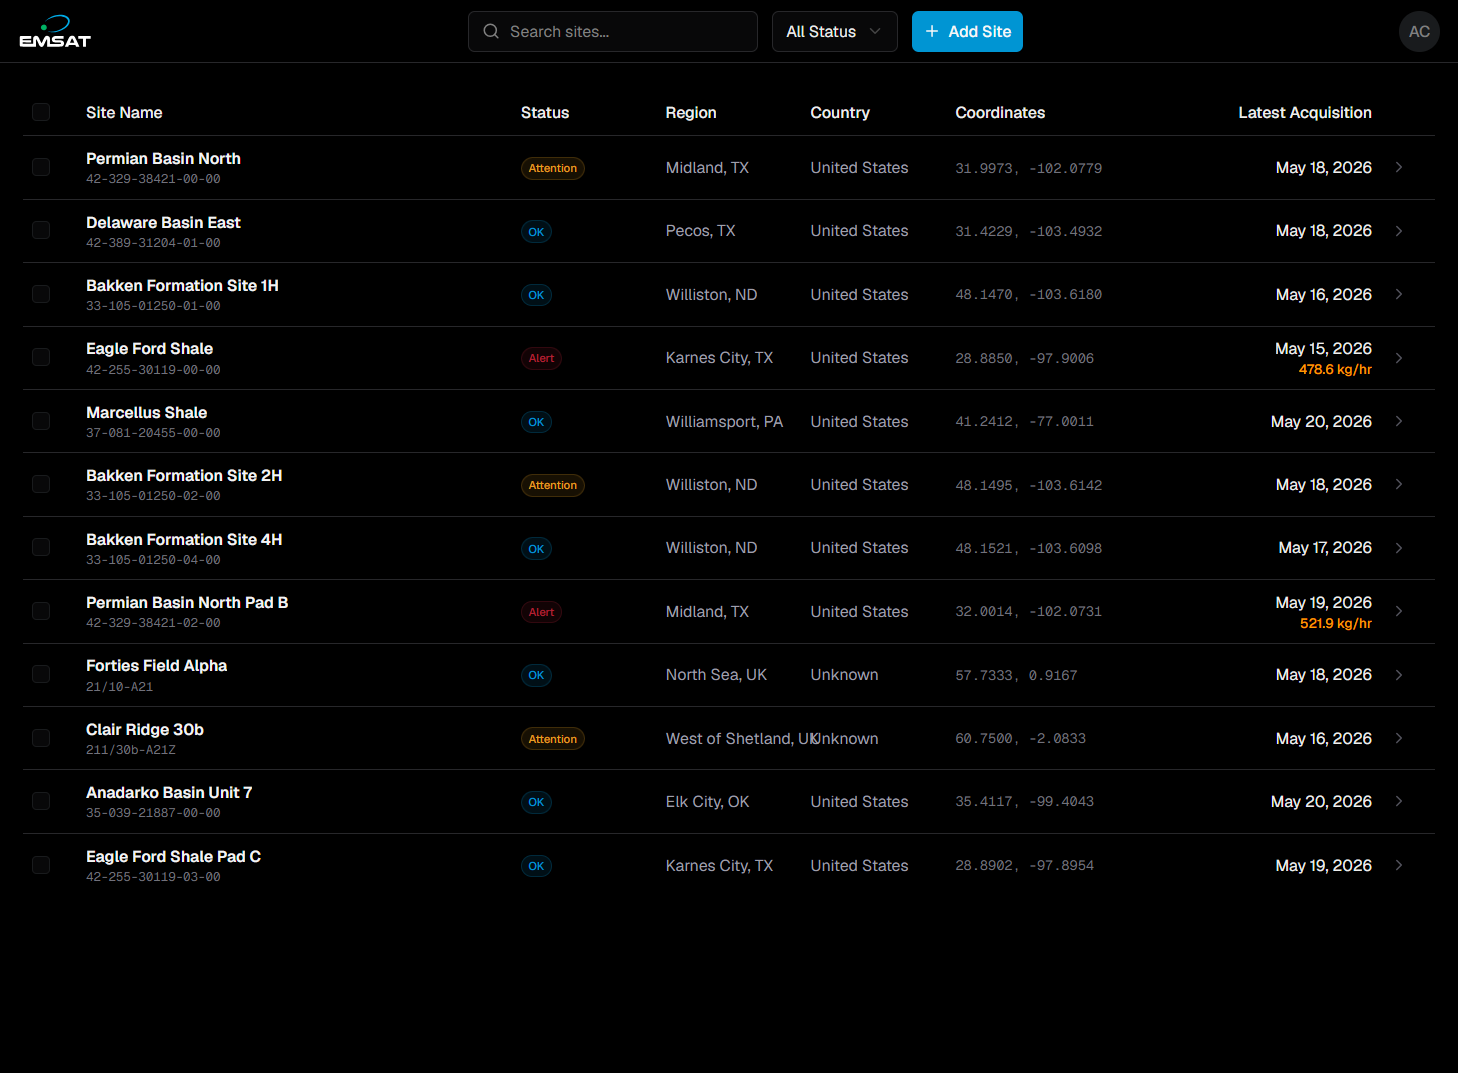Click the Attention badge for Bakken Formation Site 2H
1458x1073 pixels.
point(552,485)
